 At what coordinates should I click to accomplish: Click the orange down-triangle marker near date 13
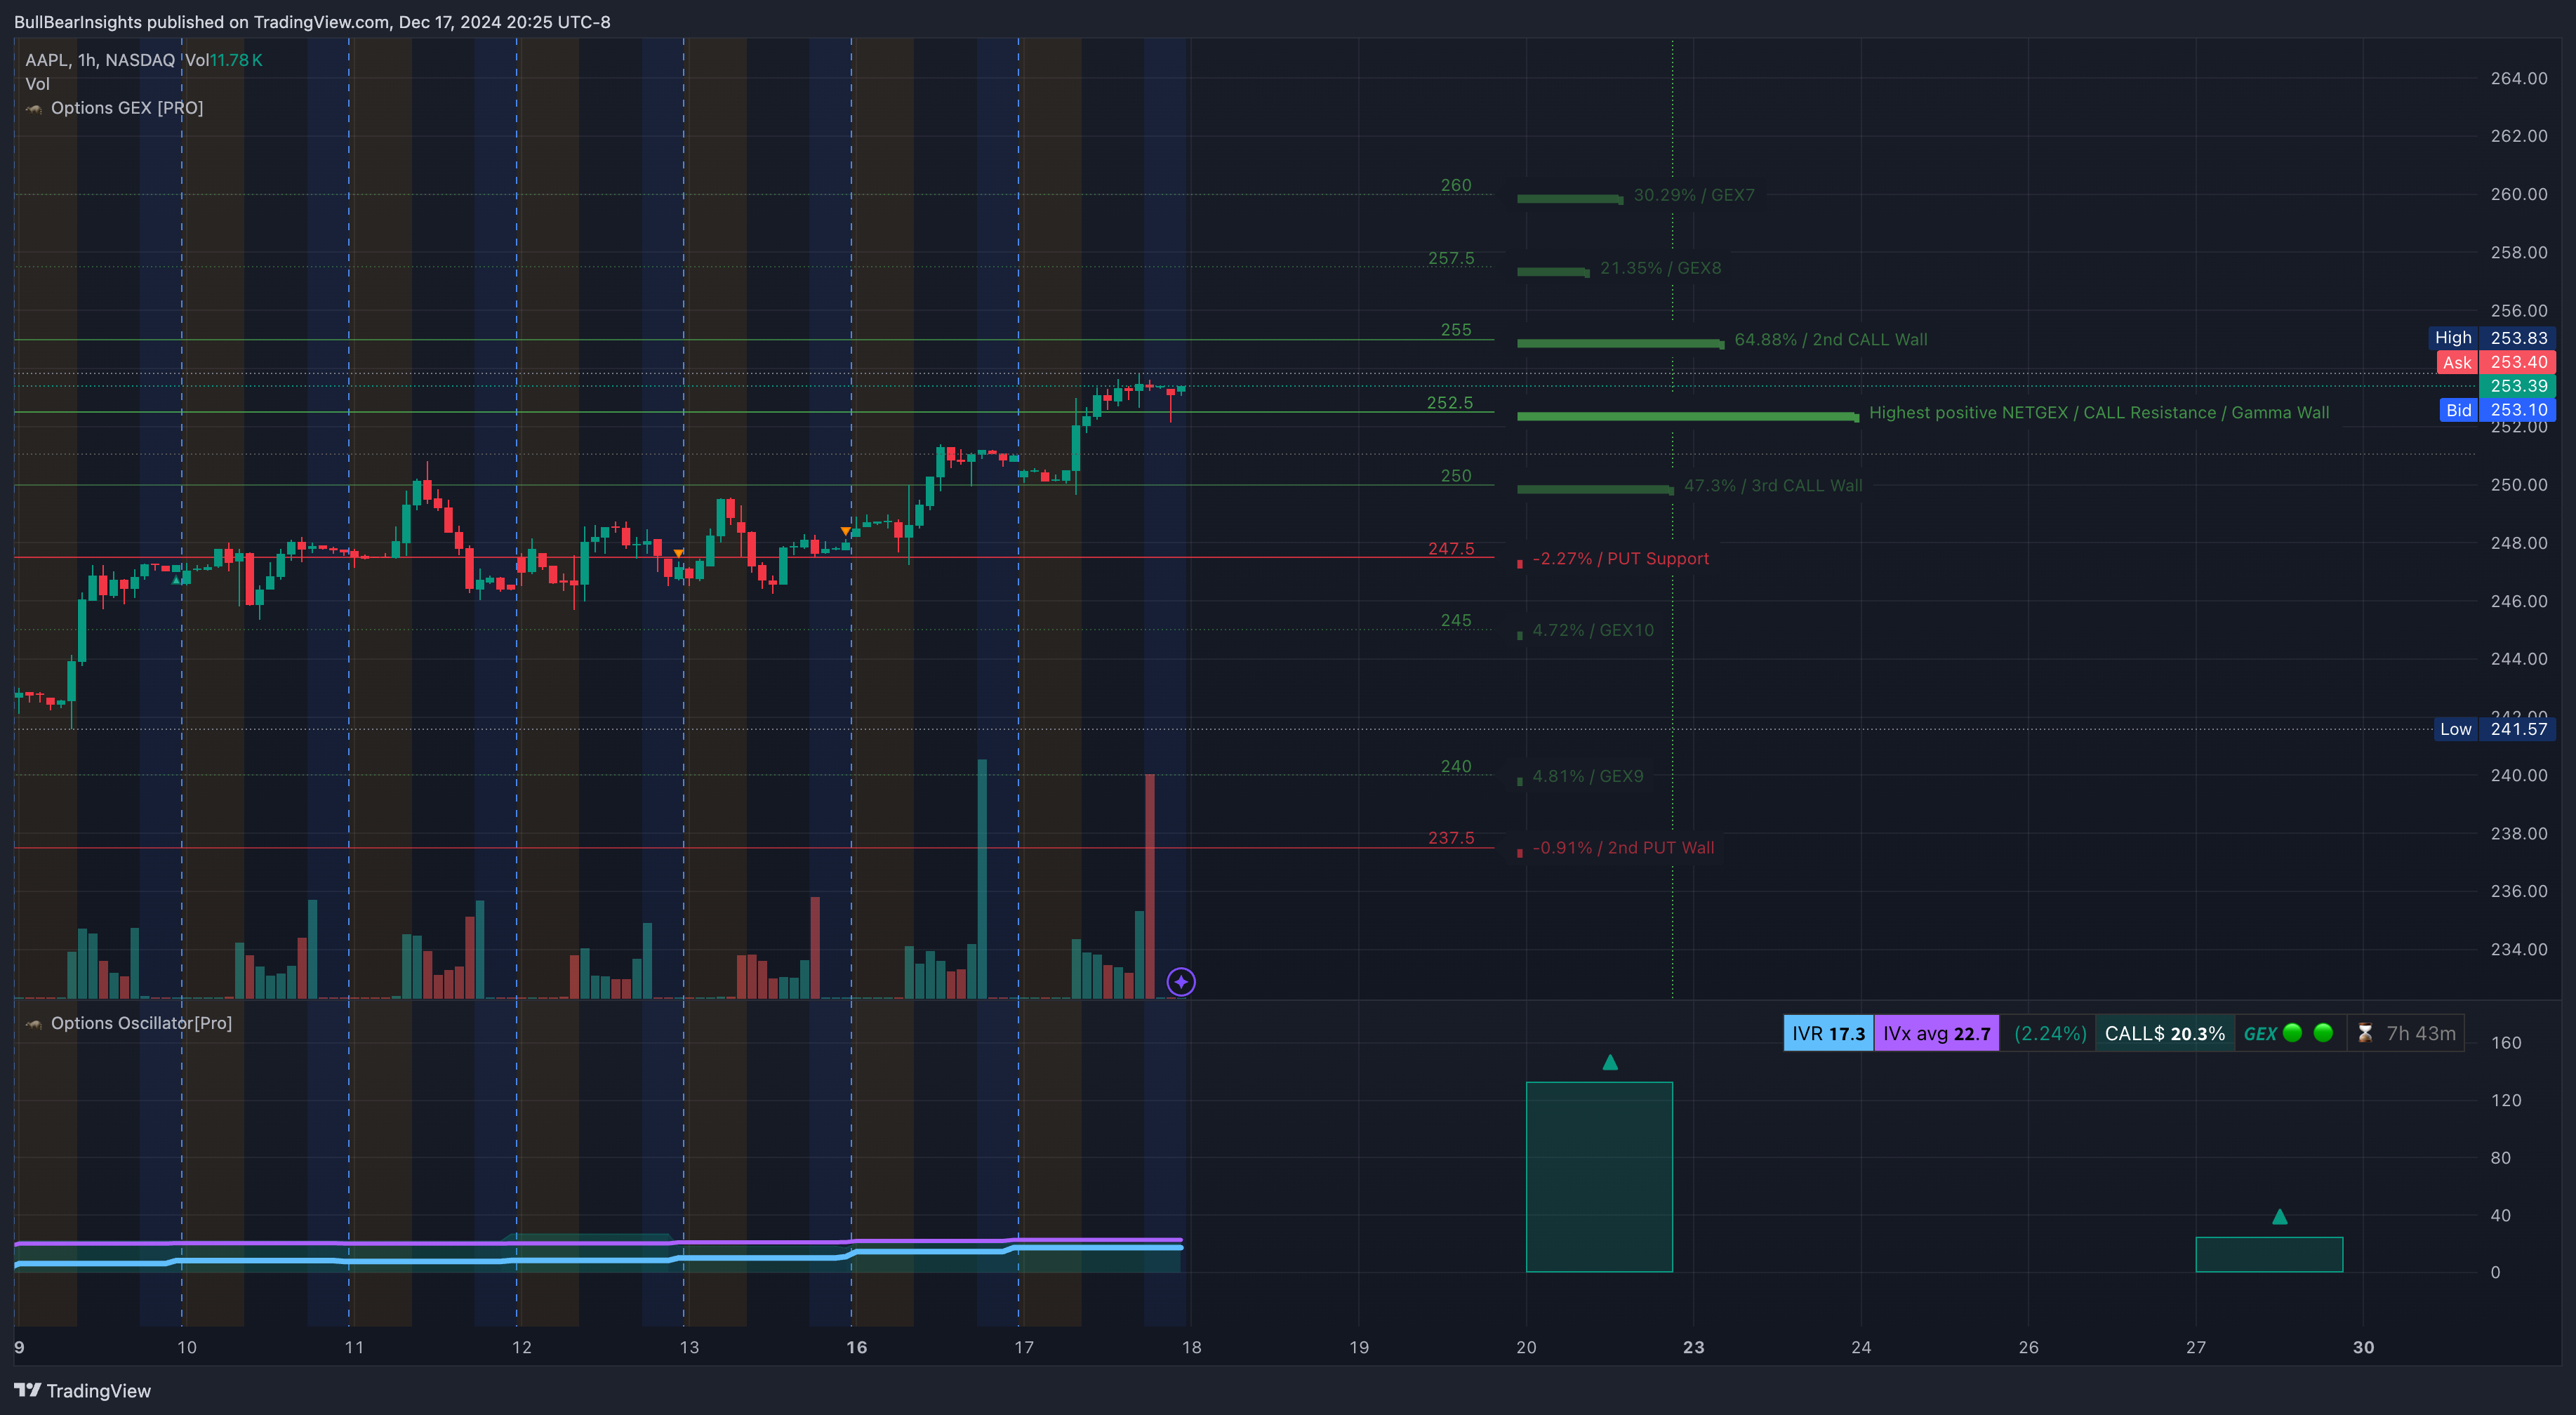[x=679, y=553]
